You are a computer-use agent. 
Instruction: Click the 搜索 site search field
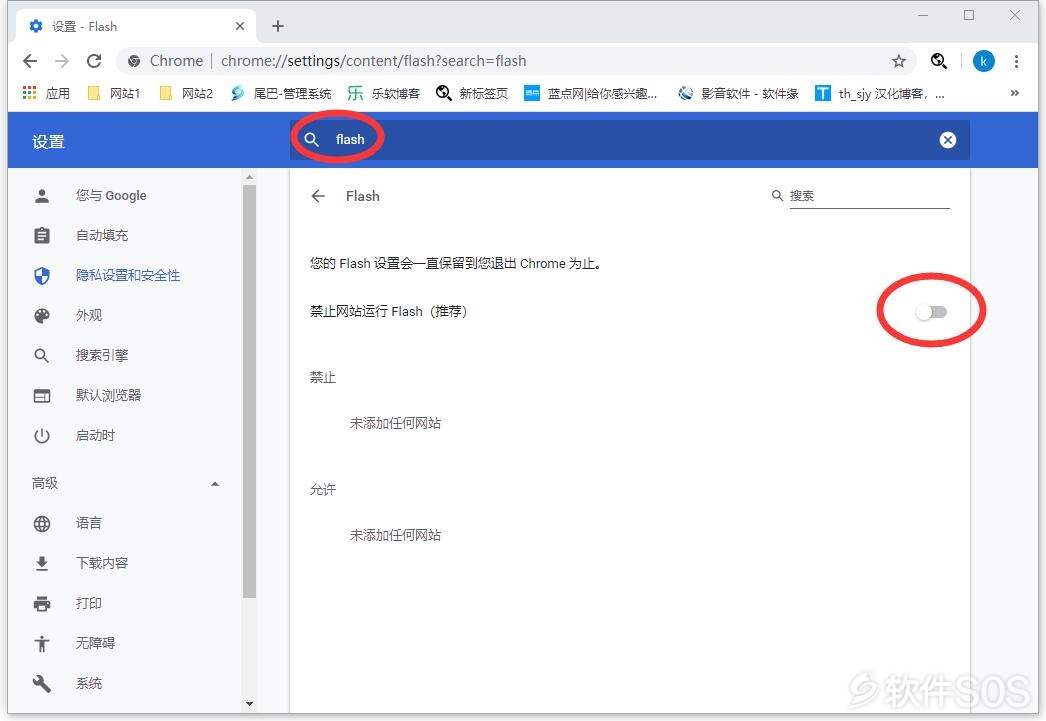(x=869, y=196)
